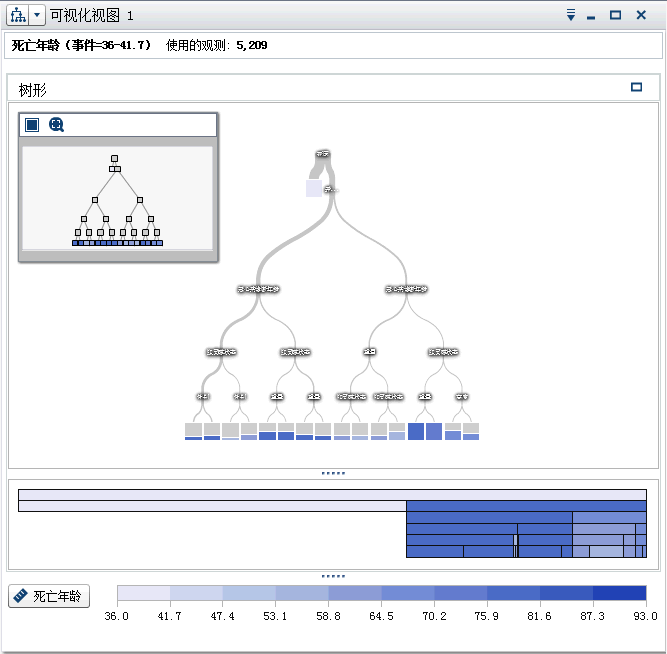The height and width of the screenshot is (654, 667).
Task: Maximize the 树形 panel
Action: [636, 88]
